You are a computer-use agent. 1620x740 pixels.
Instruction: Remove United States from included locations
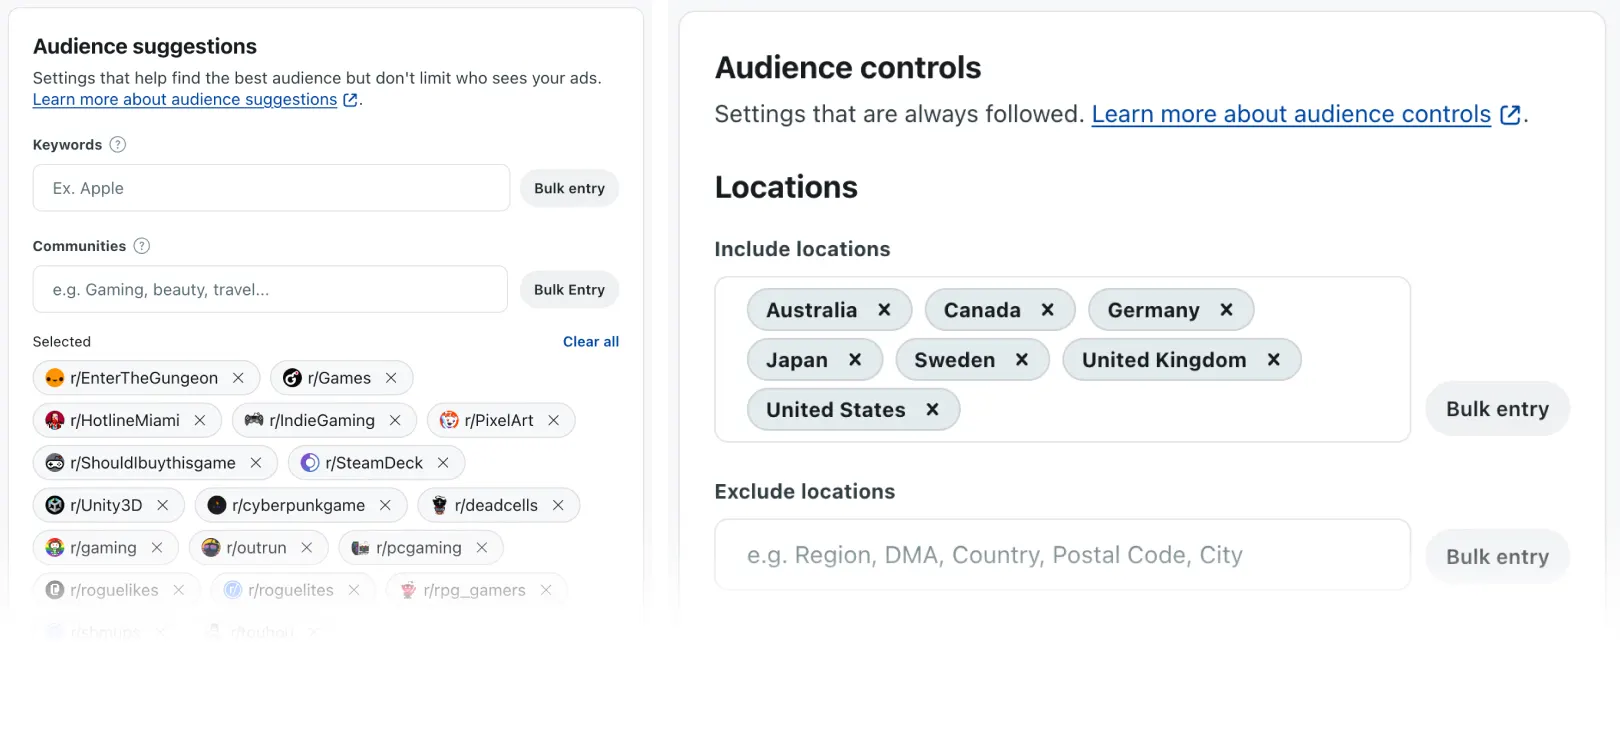coord(932,410)
